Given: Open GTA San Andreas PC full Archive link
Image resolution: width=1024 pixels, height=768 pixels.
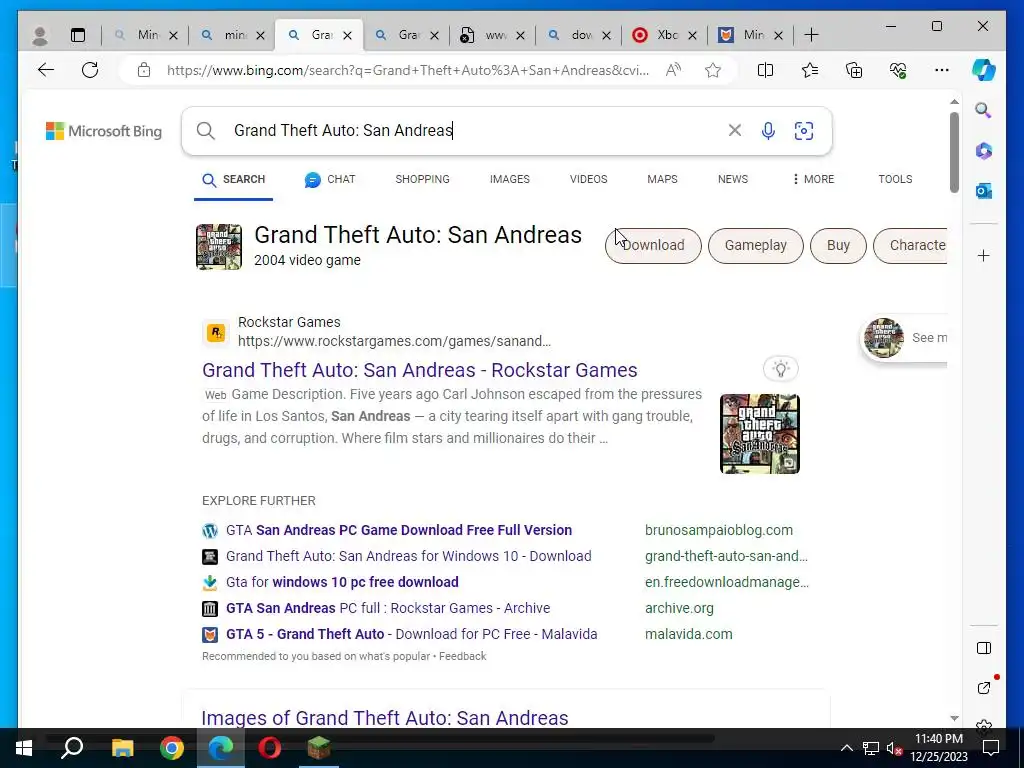Looking at the screenshot, I should 388,608.
